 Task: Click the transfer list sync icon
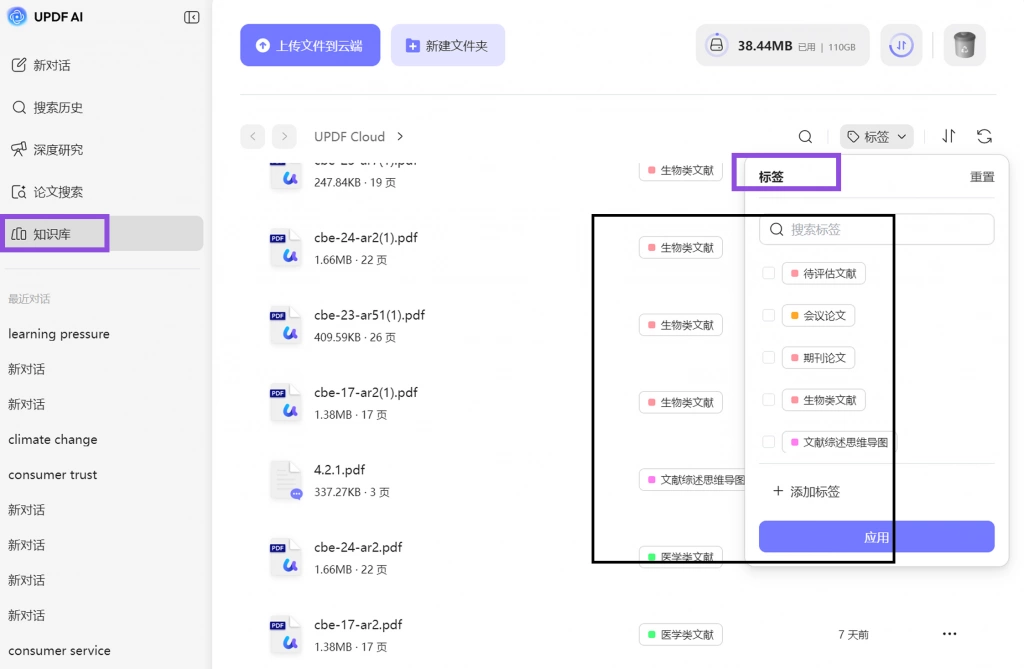(x=901, y=45)
